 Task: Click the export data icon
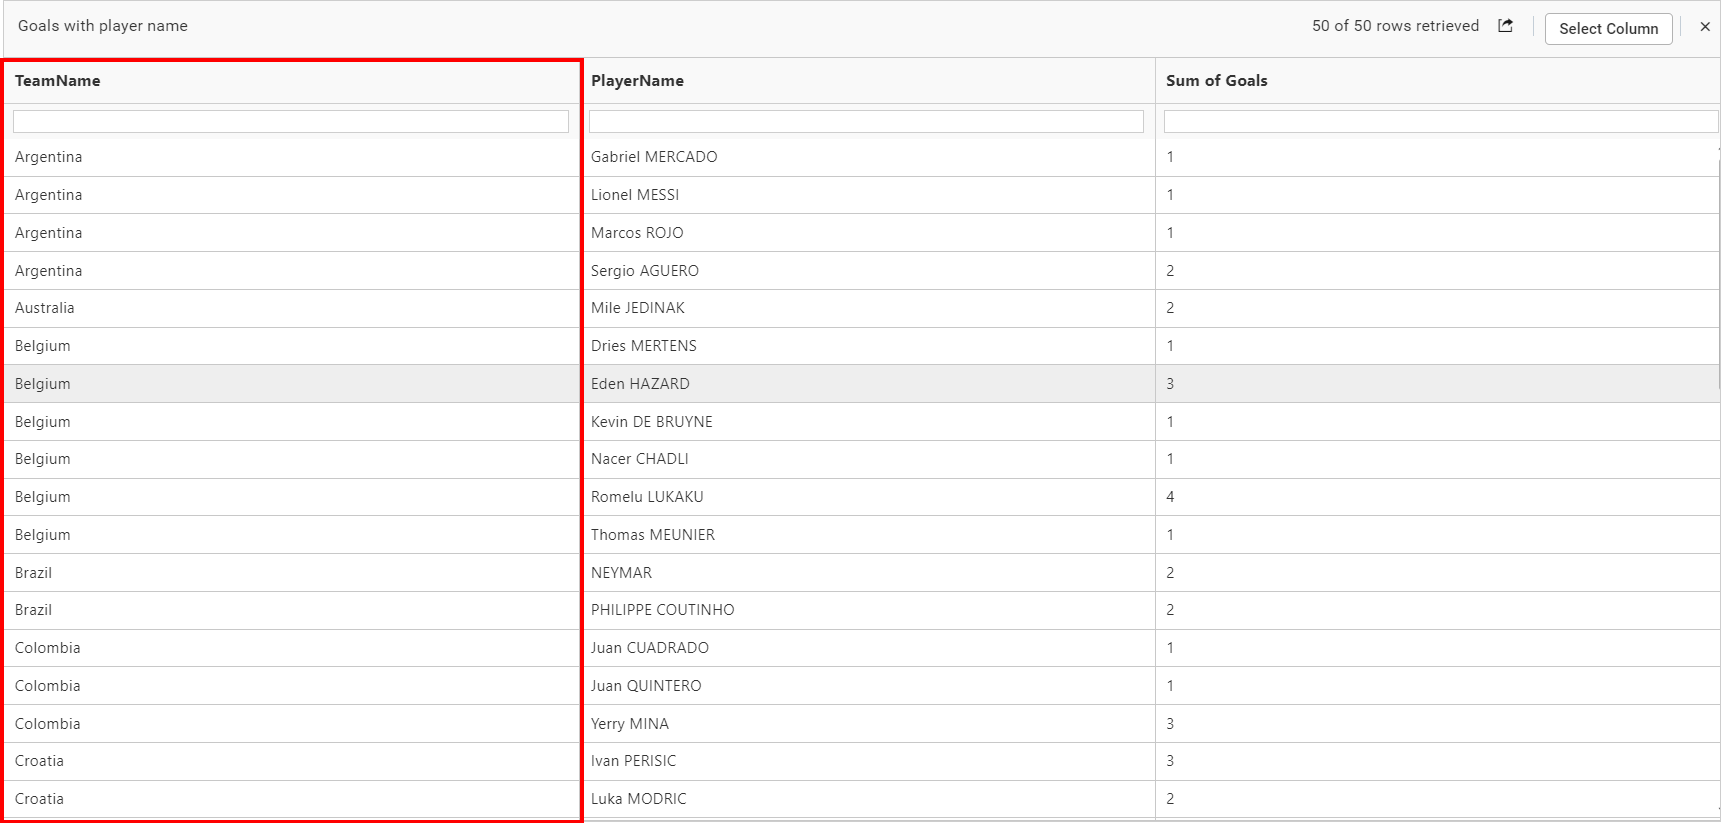(1505, 26)
